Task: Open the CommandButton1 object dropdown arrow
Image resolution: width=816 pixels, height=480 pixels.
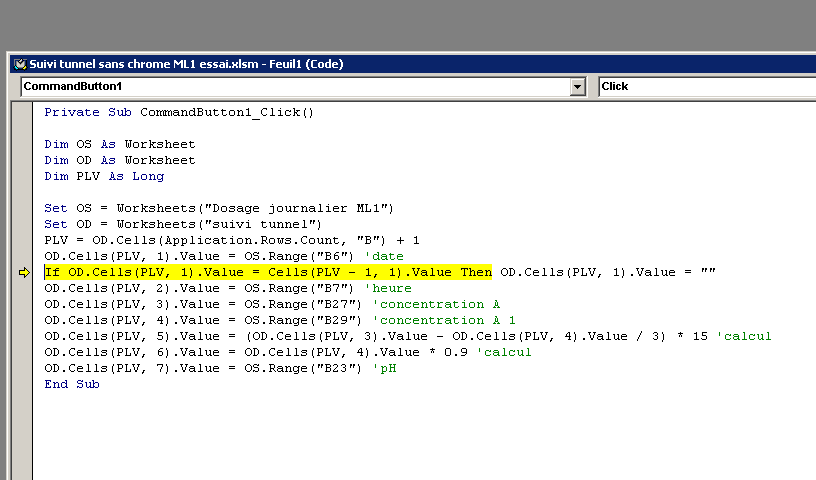Action: point(577,87)
